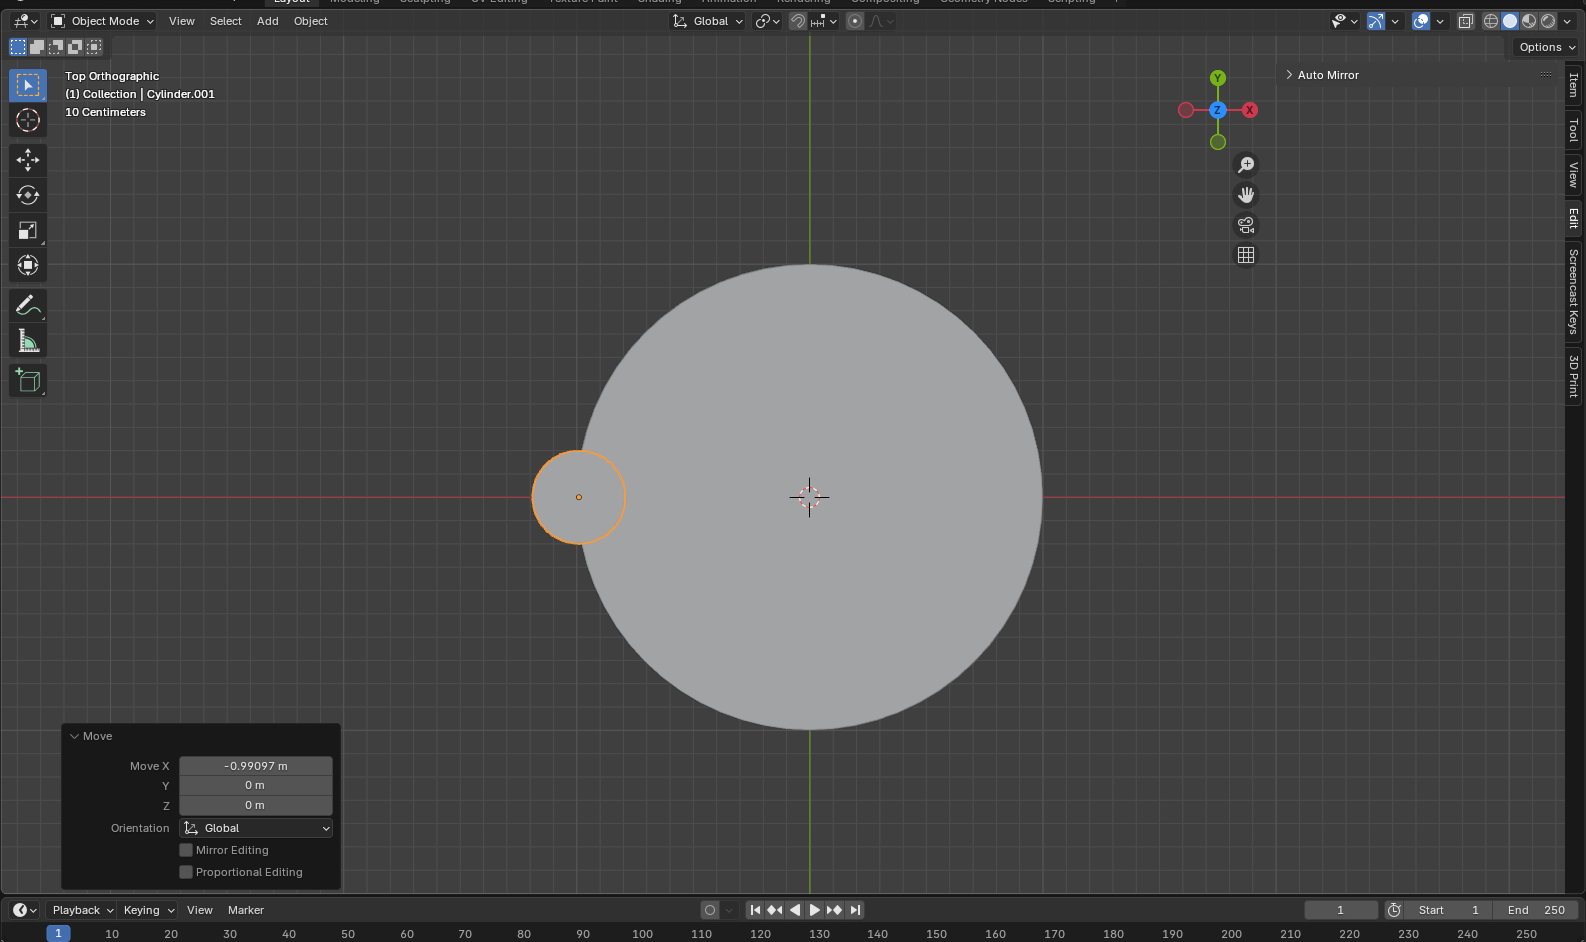Open the Item sidebar tab
The image size is (1586, 942).
(x=1574, y=85)
